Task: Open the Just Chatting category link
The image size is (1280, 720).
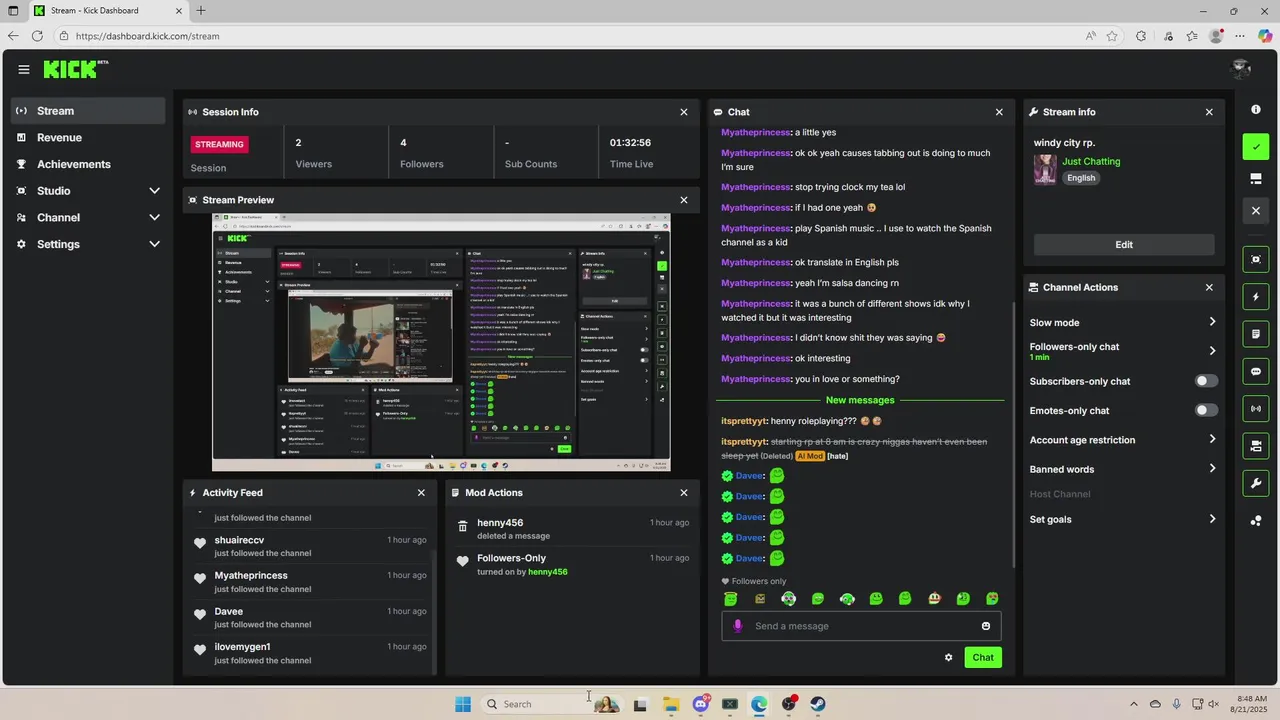Action: pos(1091,161)
